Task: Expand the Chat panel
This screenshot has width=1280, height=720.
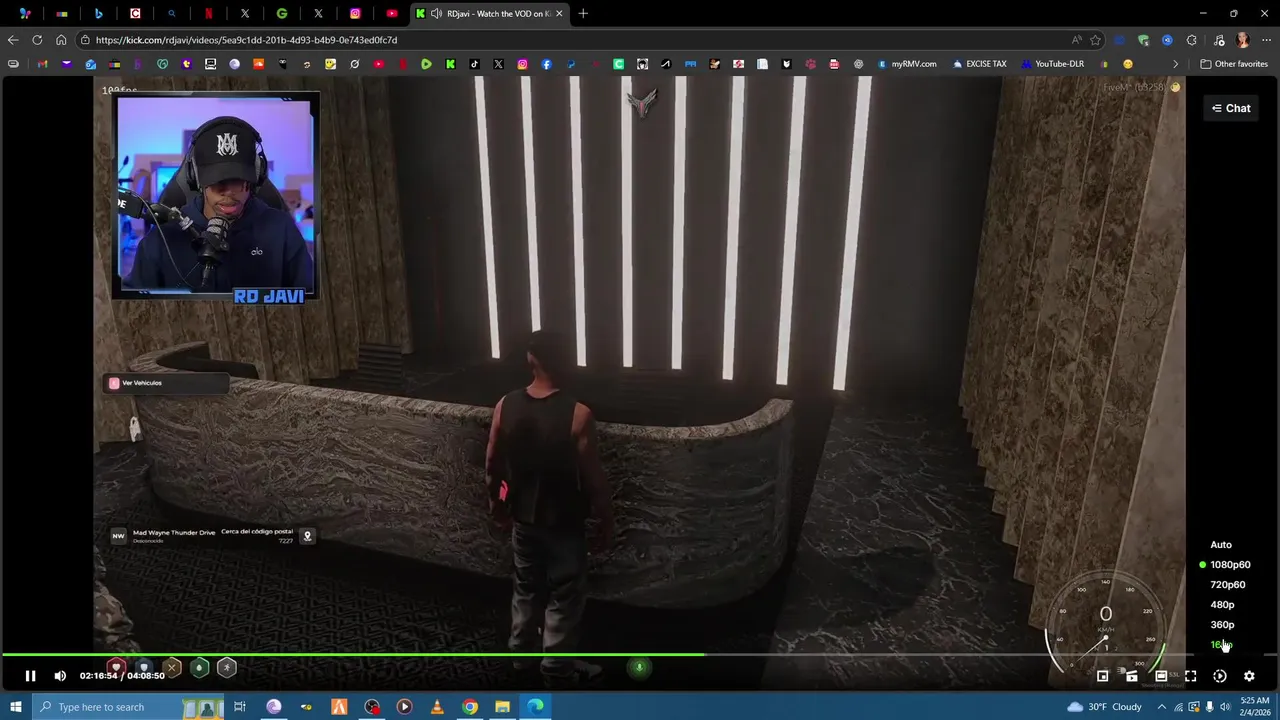Action: click(x=1231, y=108)
